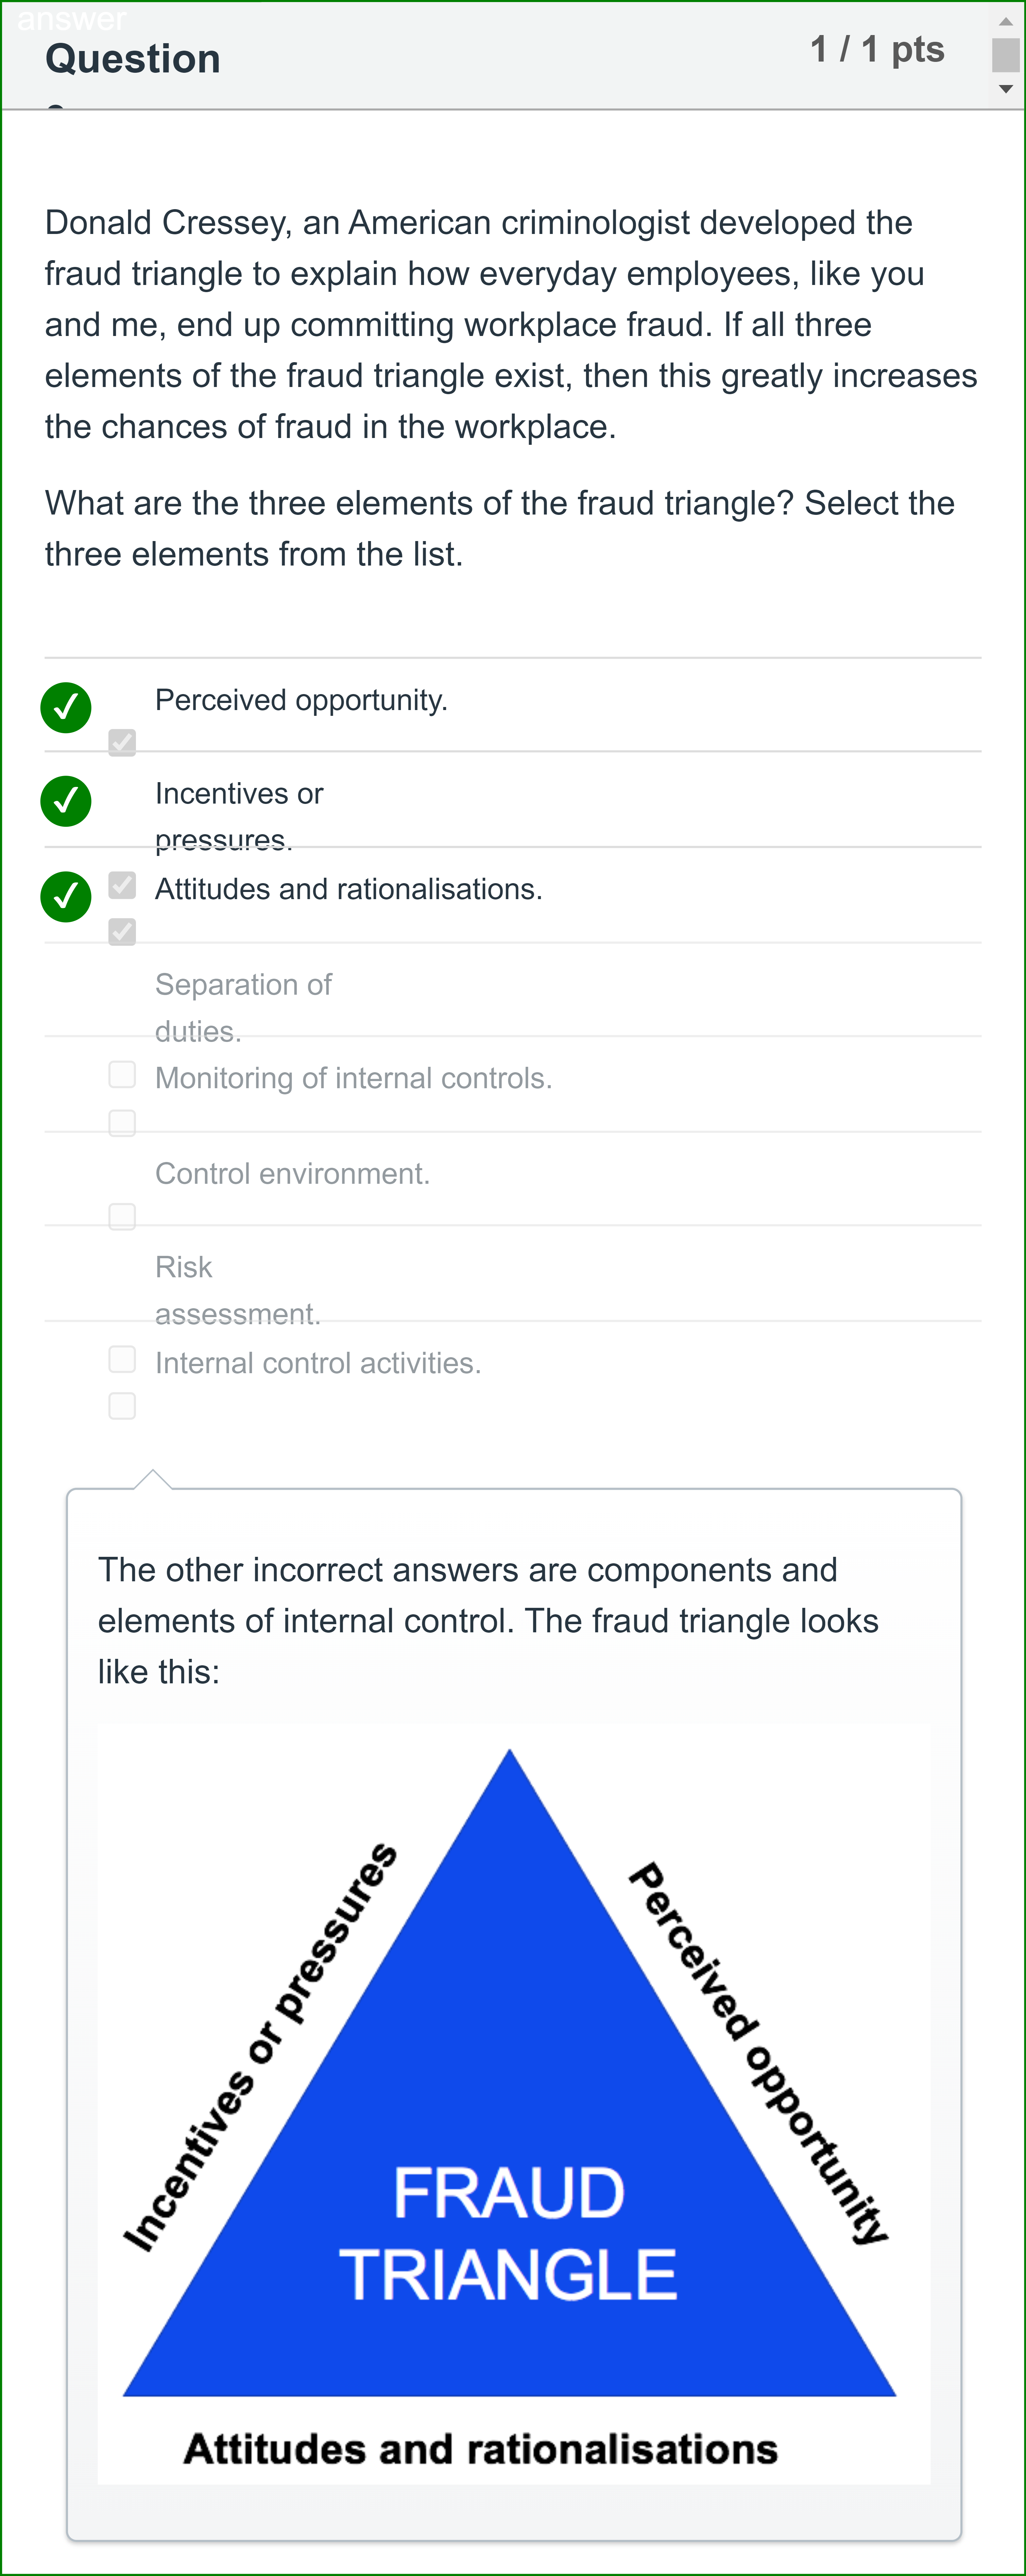The width and height of the screenshot is (1026, 2576).
Task: Click the Donald Cressey question paragraph
Action: [511, 324]
